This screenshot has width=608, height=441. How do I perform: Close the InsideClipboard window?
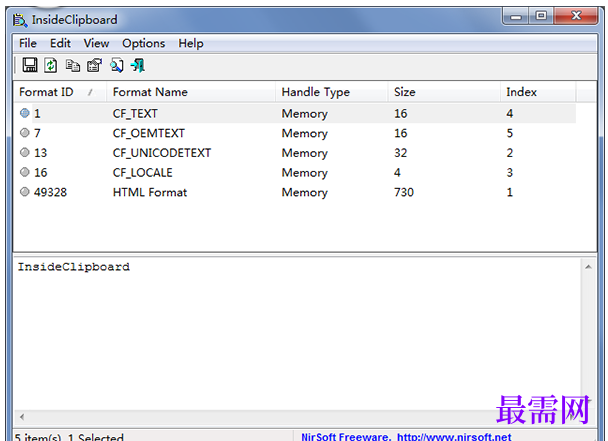pyautogui.click(x=576, y=16)
